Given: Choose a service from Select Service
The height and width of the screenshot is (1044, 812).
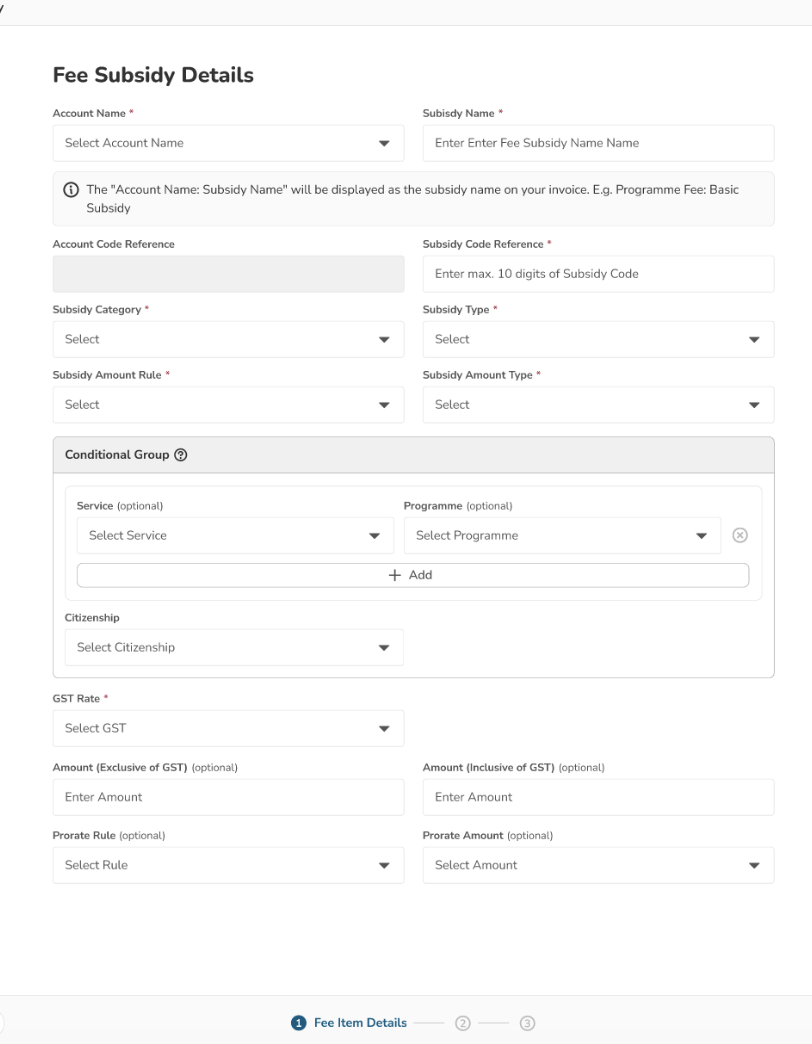Looking at the screenshot, I should click(x=234, y=536).
